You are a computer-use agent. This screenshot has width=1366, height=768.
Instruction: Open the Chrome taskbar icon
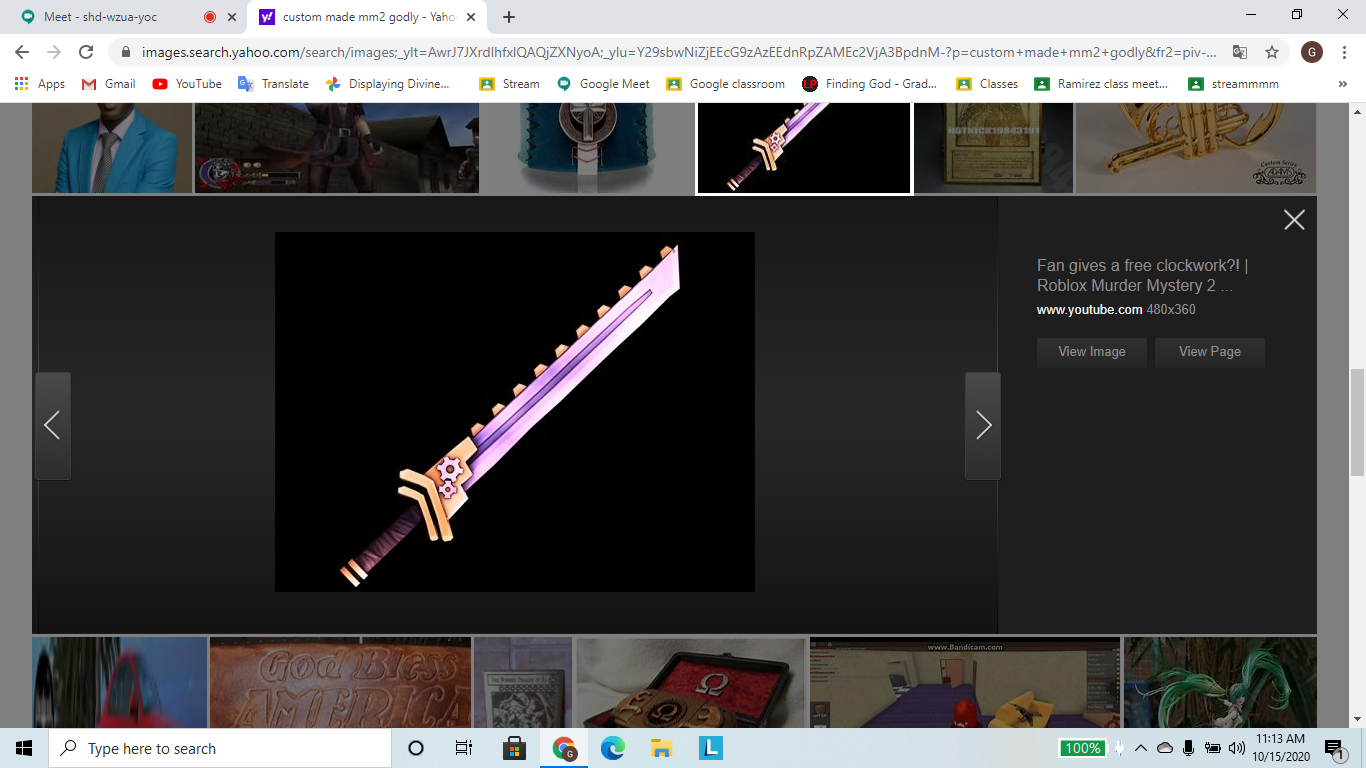point(564,748)
